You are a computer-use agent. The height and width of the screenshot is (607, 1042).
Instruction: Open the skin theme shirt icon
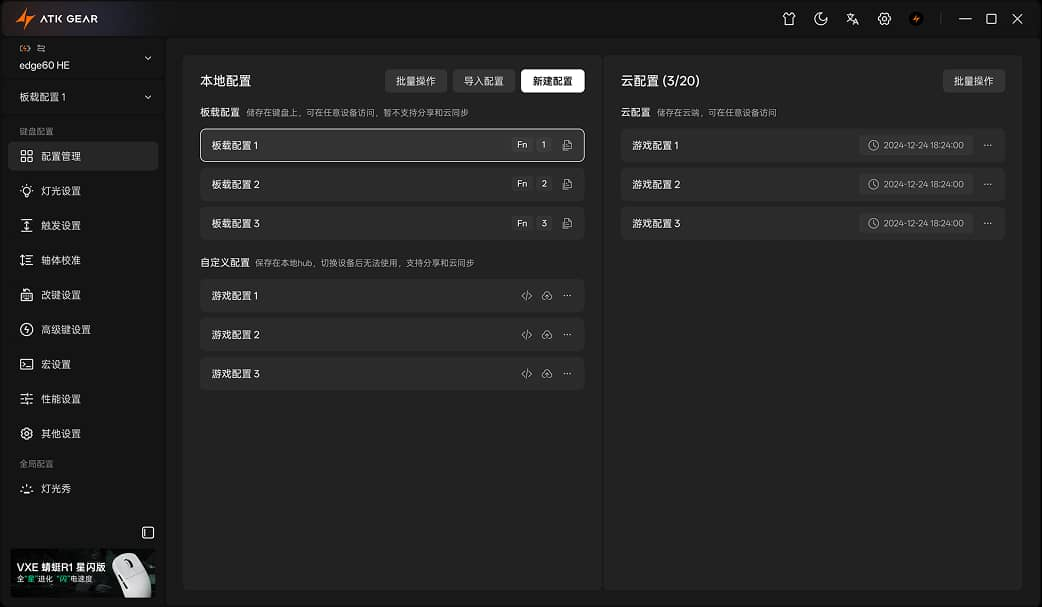[789, 19]
